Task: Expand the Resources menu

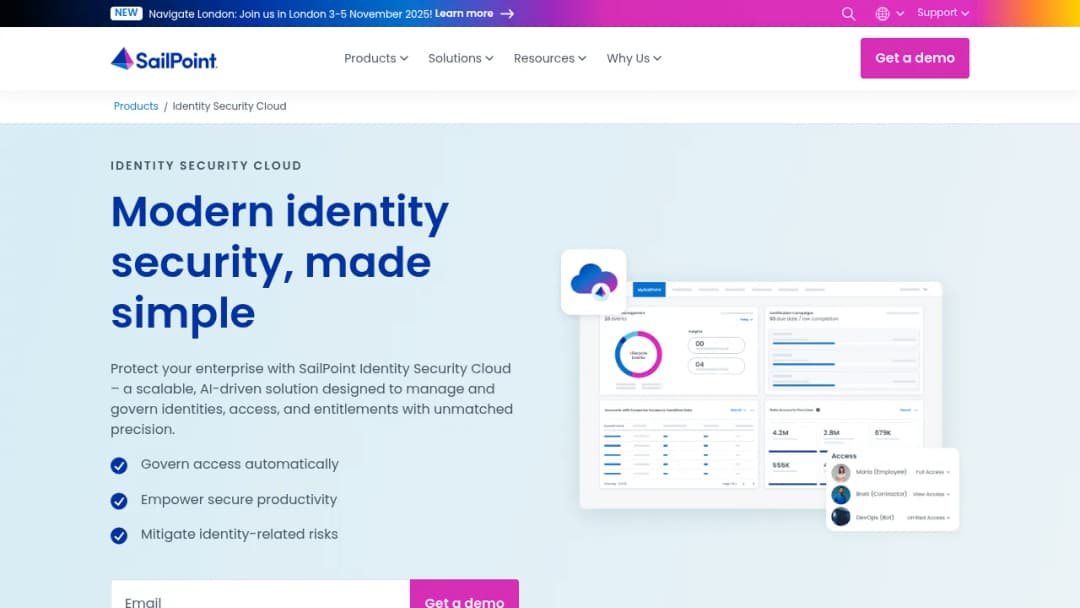Action: point(550,59)
